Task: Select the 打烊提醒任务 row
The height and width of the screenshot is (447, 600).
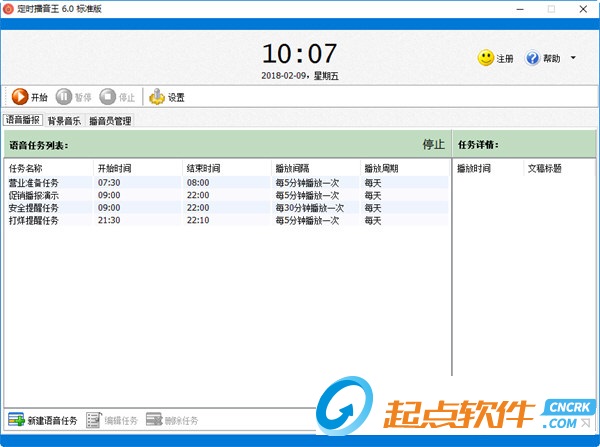Action: pos(227,220)
